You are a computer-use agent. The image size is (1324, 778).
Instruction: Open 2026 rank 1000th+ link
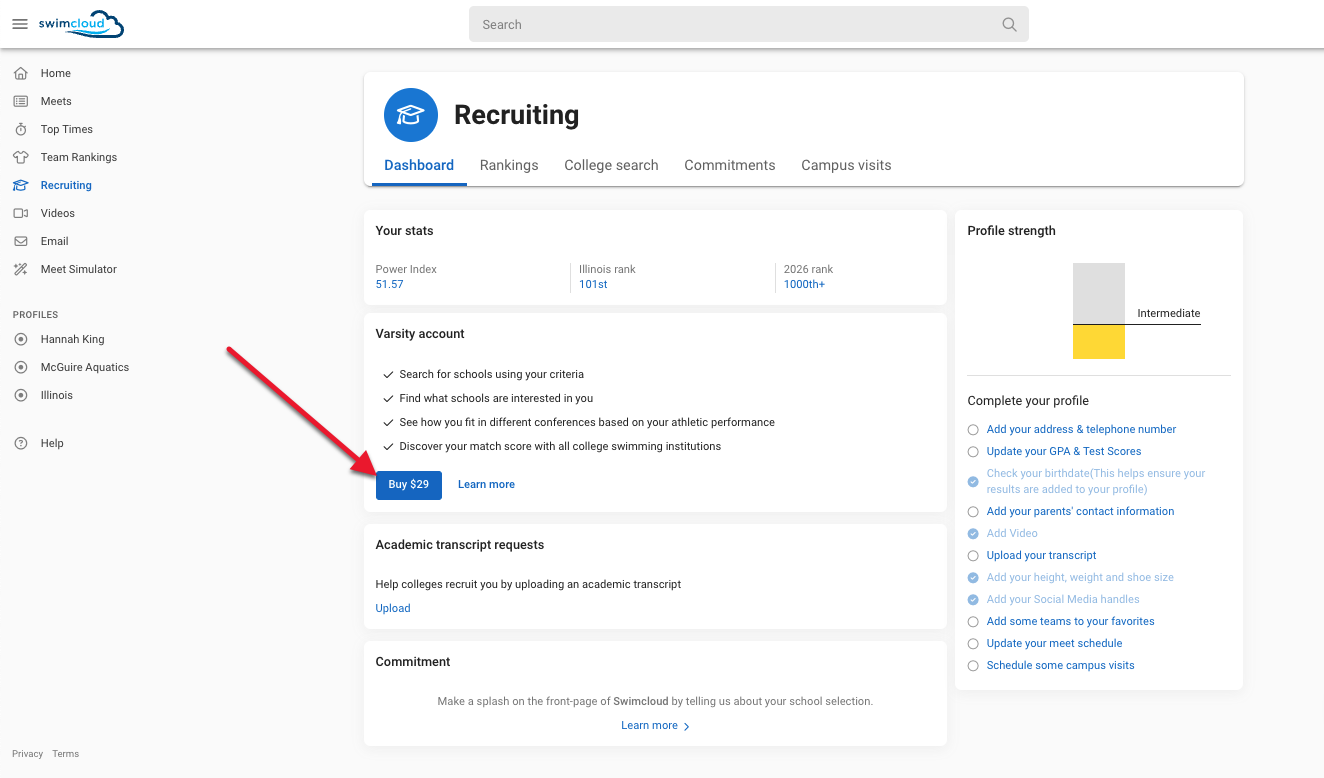pyautogui.click(x=804, y=284)
